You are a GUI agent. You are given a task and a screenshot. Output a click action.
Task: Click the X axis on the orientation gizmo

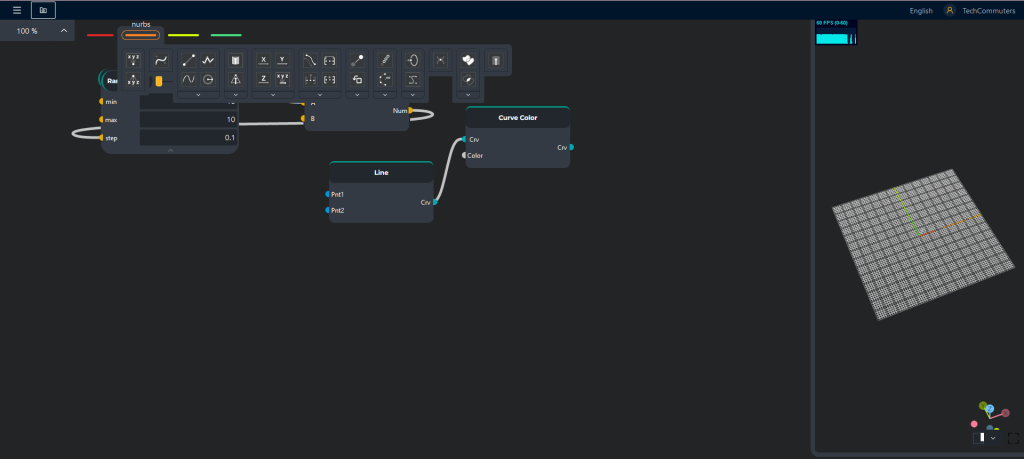pos(1006,413)
